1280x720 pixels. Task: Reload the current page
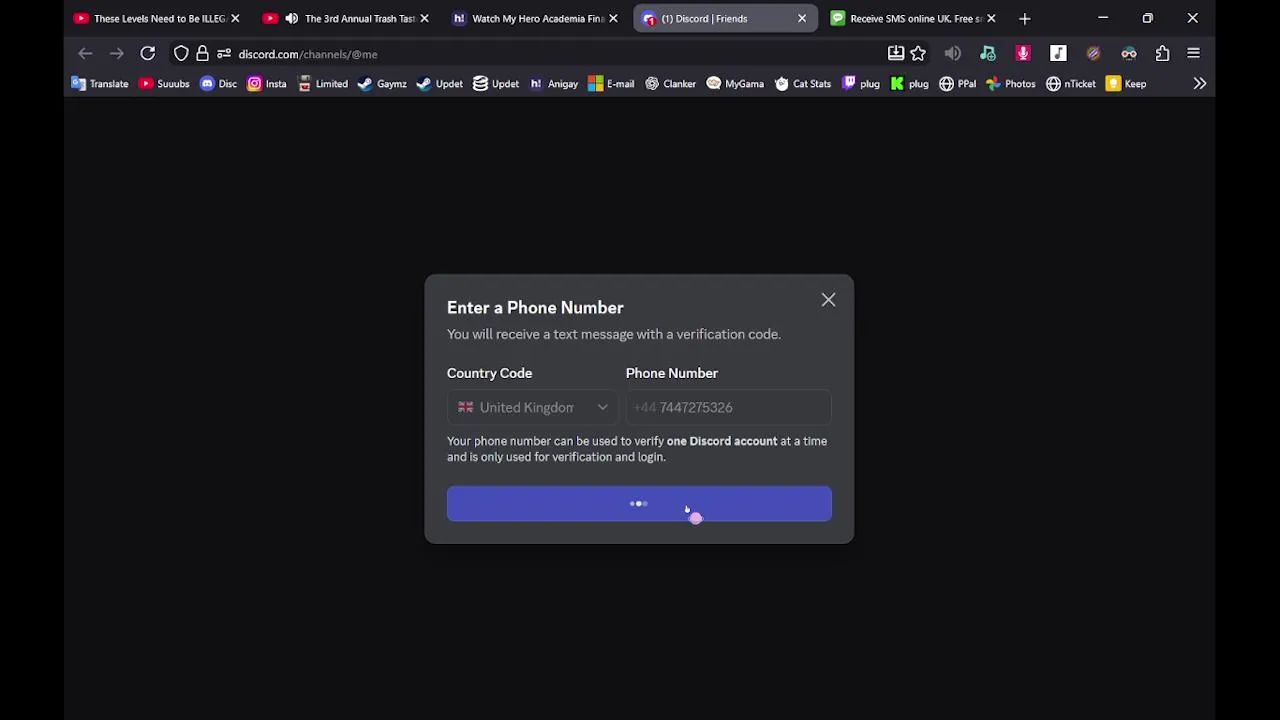(147, 54)
